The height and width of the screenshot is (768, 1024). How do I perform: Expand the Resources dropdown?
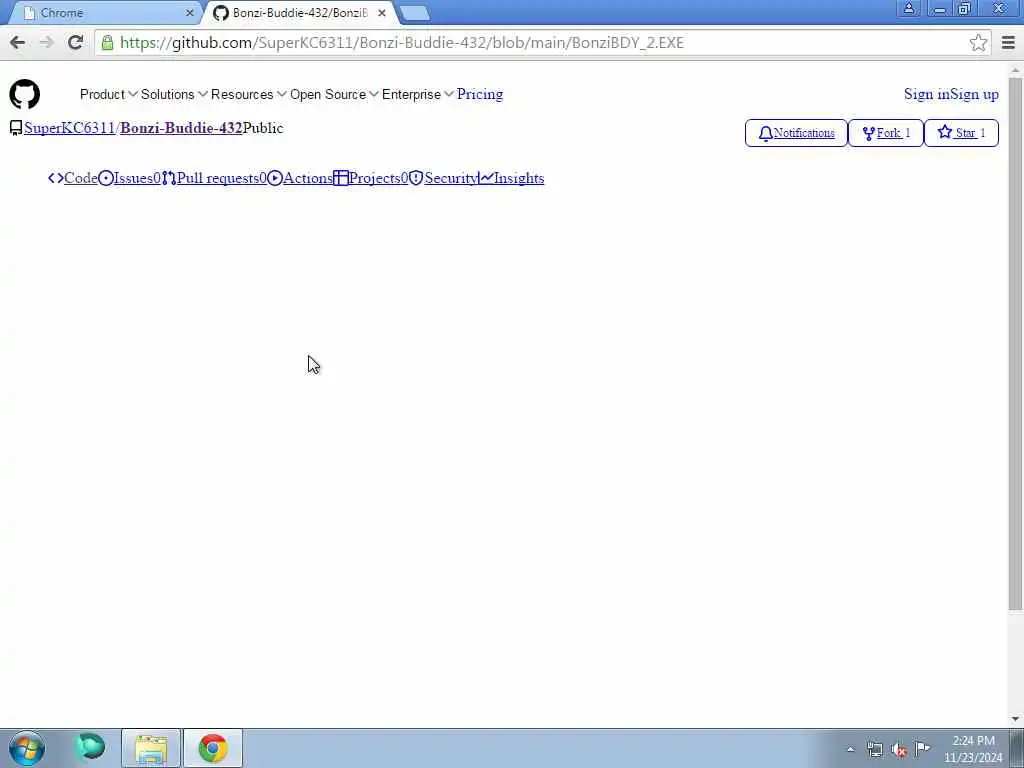point(248,94)
